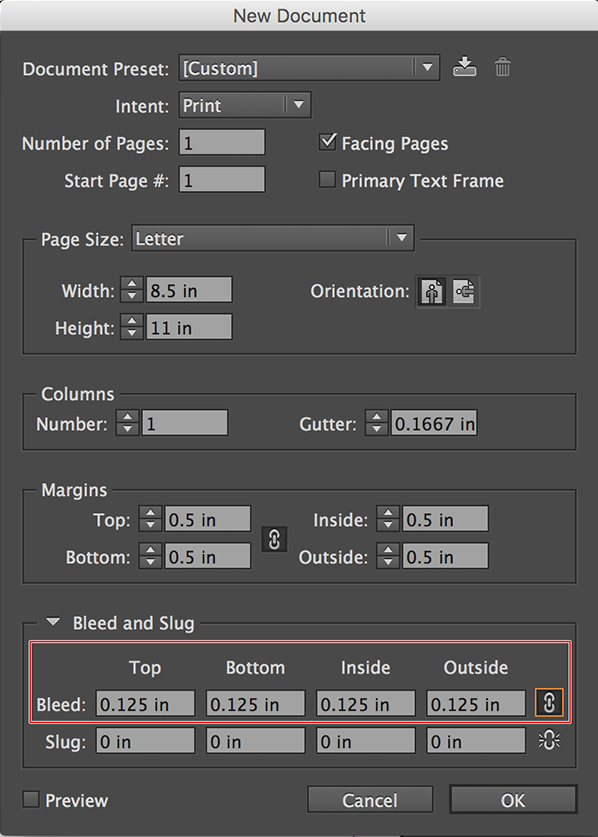Increase Inside margin stepper
This screenshot has width=598, height=837.
(x=388, y=513)
